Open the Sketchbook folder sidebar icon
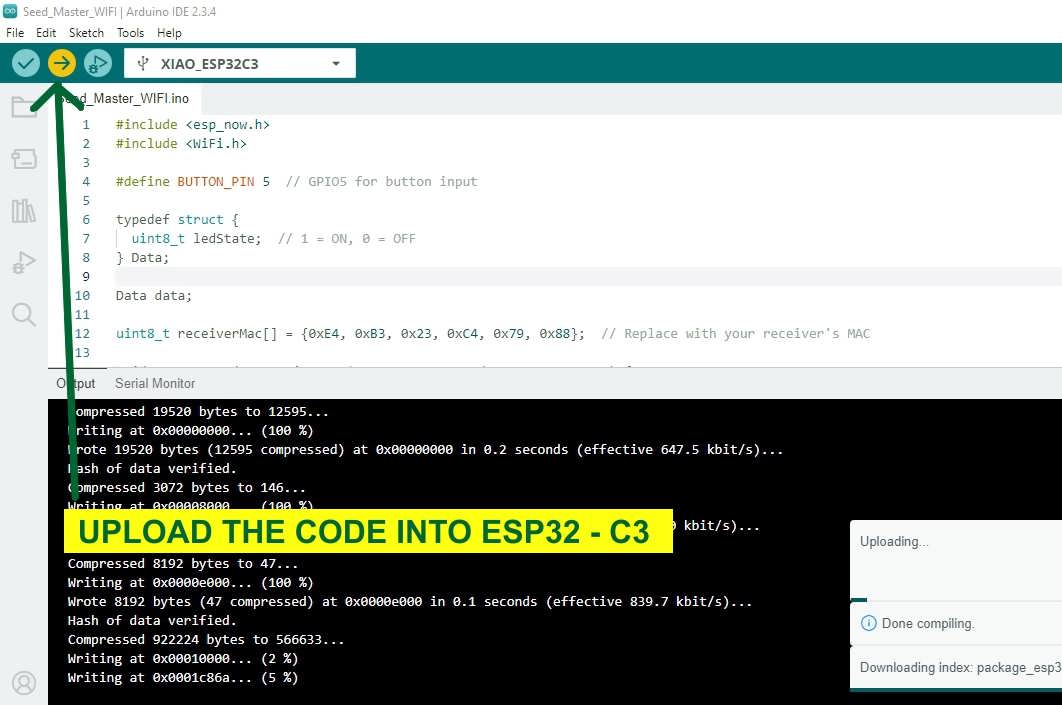Screen dimensions: 1062x705 [24, 106]
